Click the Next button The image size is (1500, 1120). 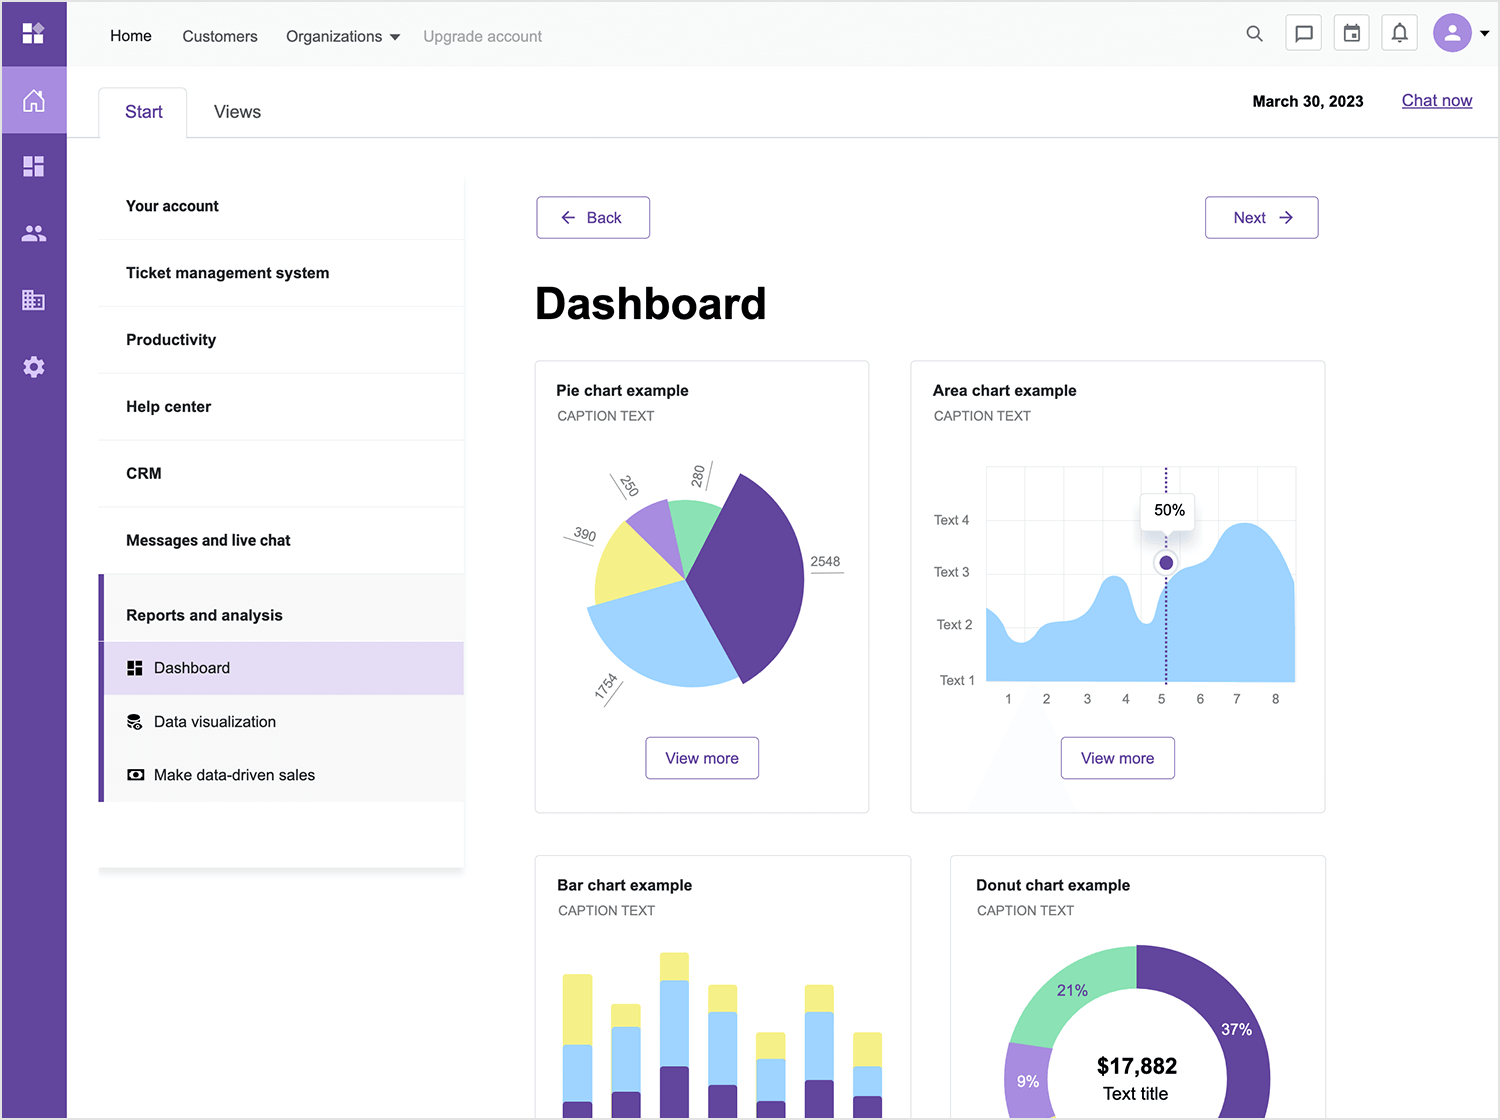1262,218
